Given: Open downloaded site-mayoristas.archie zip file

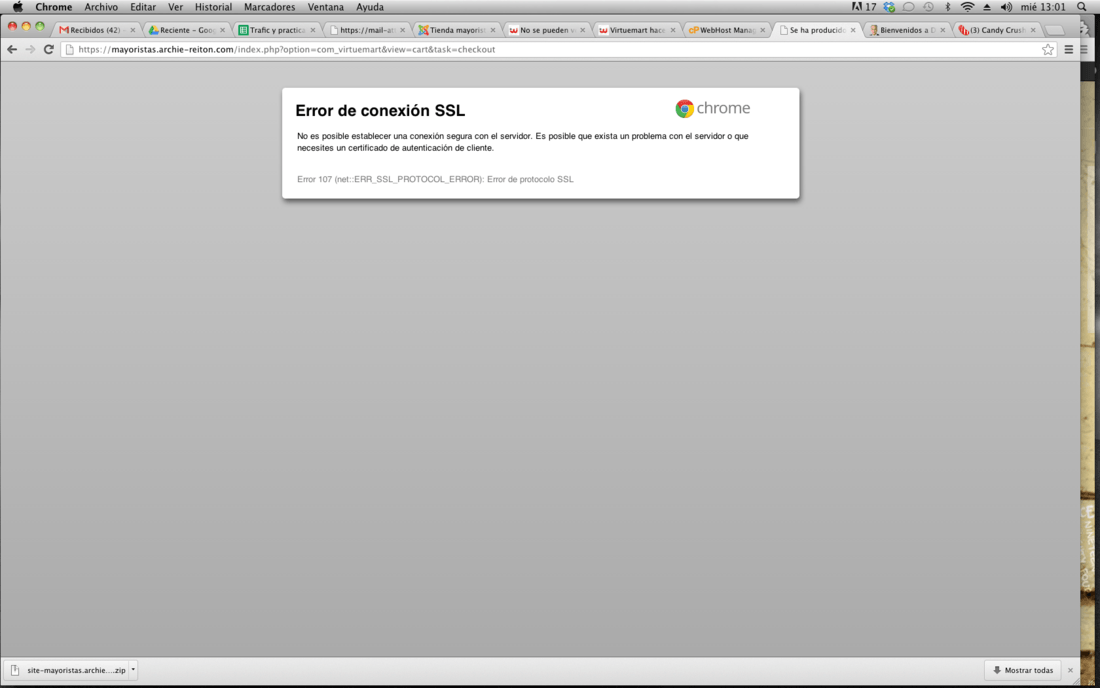Looking at the screenshot, I should 69,670.
